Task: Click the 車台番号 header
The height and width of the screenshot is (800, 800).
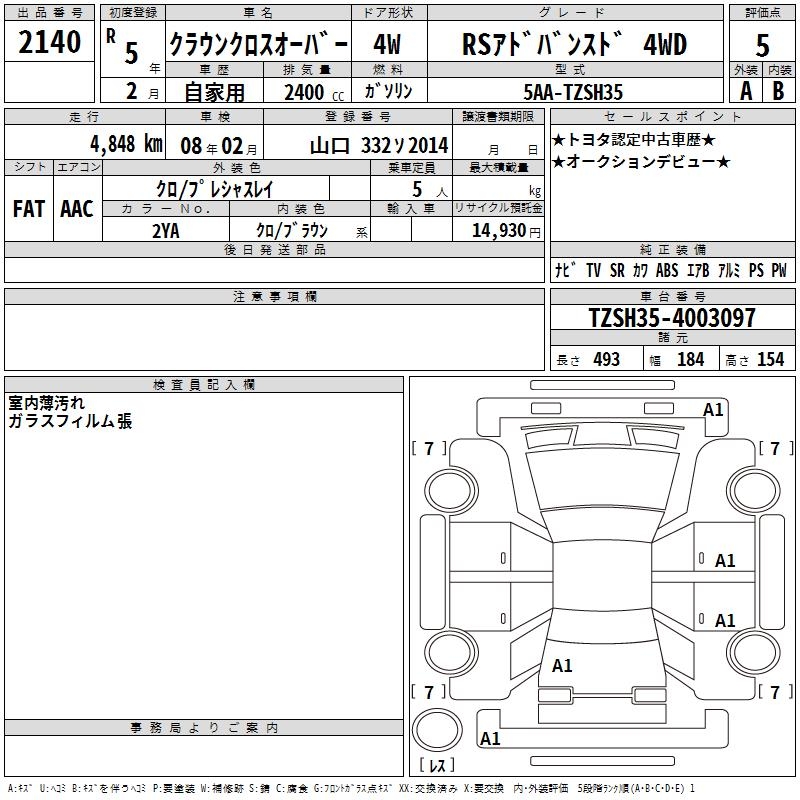Action: pos(672,296)
